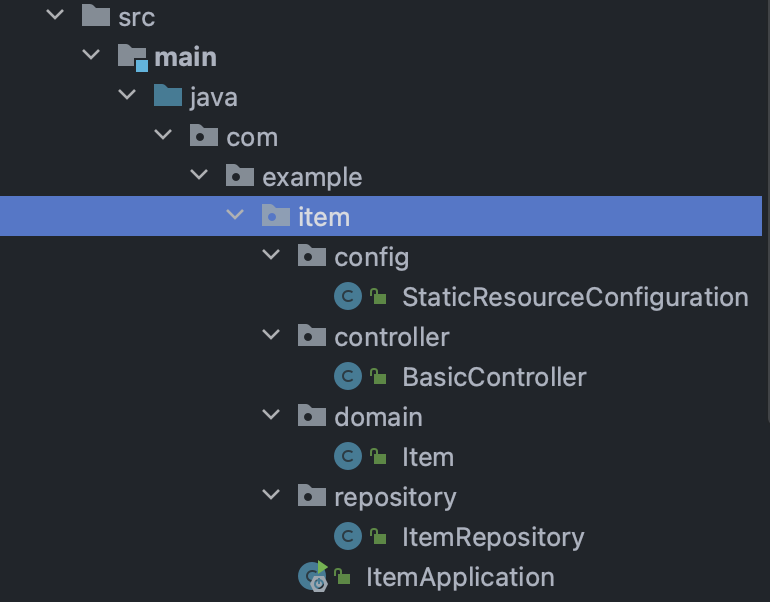Viewport: 770px width, 602px height.
Task: Collapse the item package chevron
Action: (235, 215)
